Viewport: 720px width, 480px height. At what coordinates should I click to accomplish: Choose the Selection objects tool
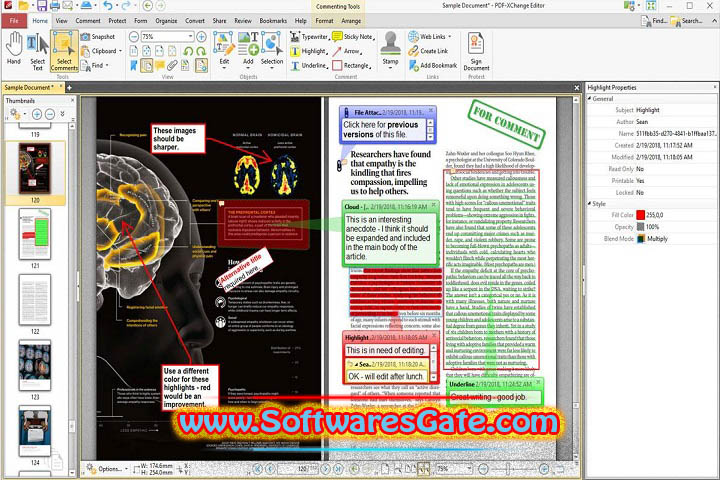[272, 51]
